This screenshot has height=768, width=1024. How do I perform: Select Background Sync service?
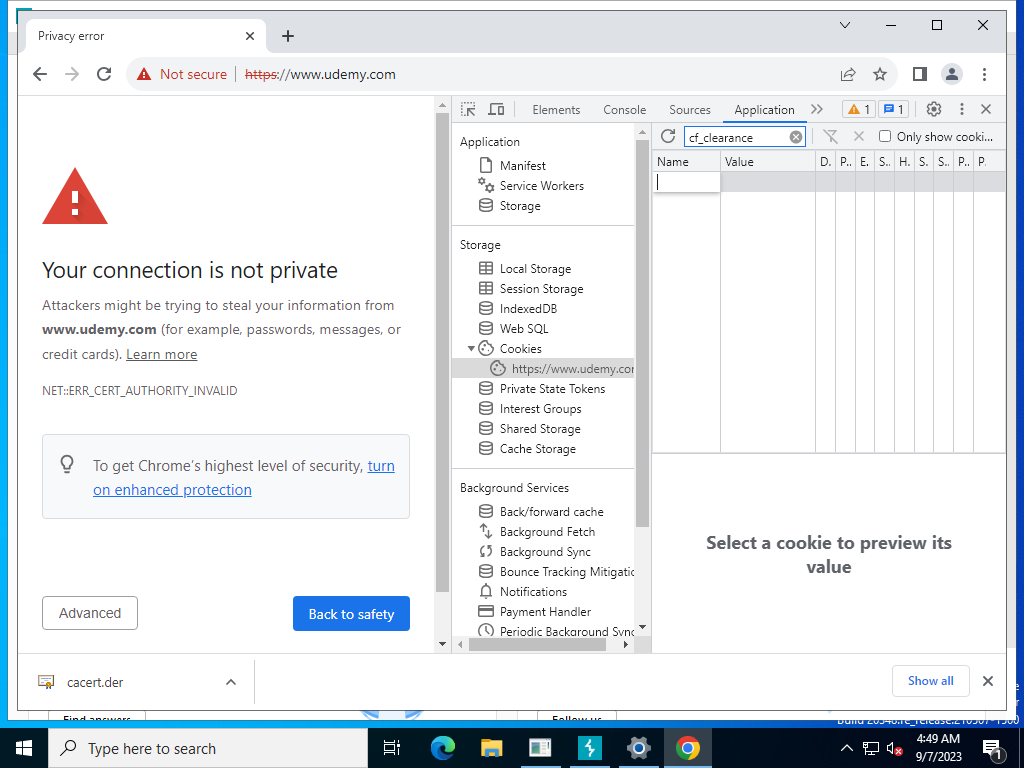[545, 552]
